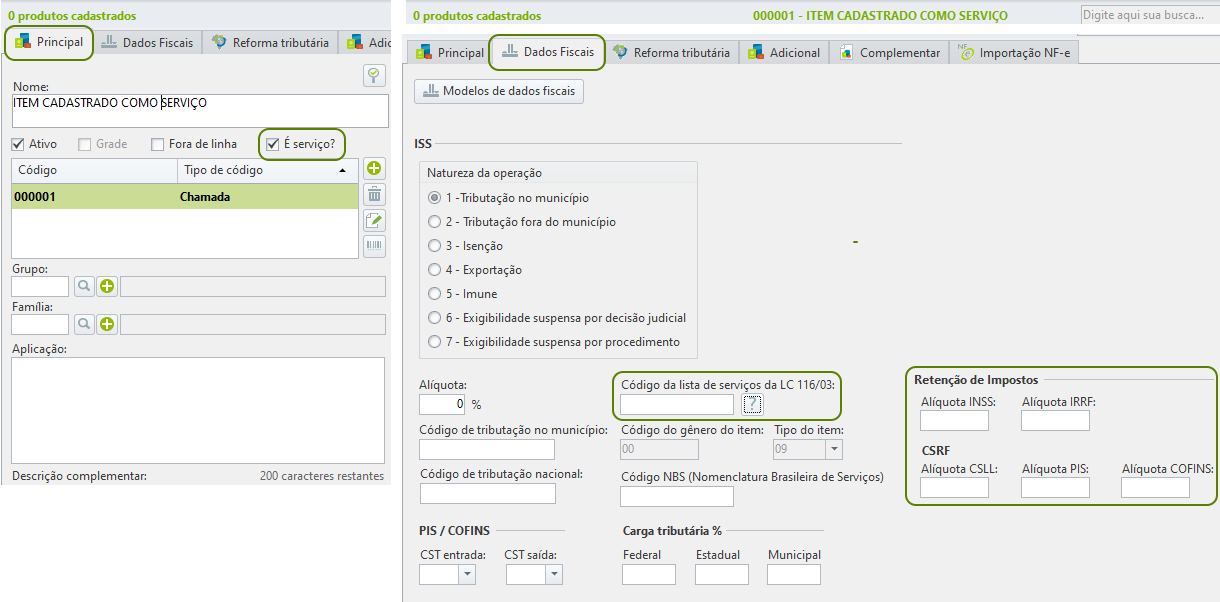This screenshot has width=1220, height=602.
Task: Click the lightbulb hint icon above Nome
Action: click(374, 76)
